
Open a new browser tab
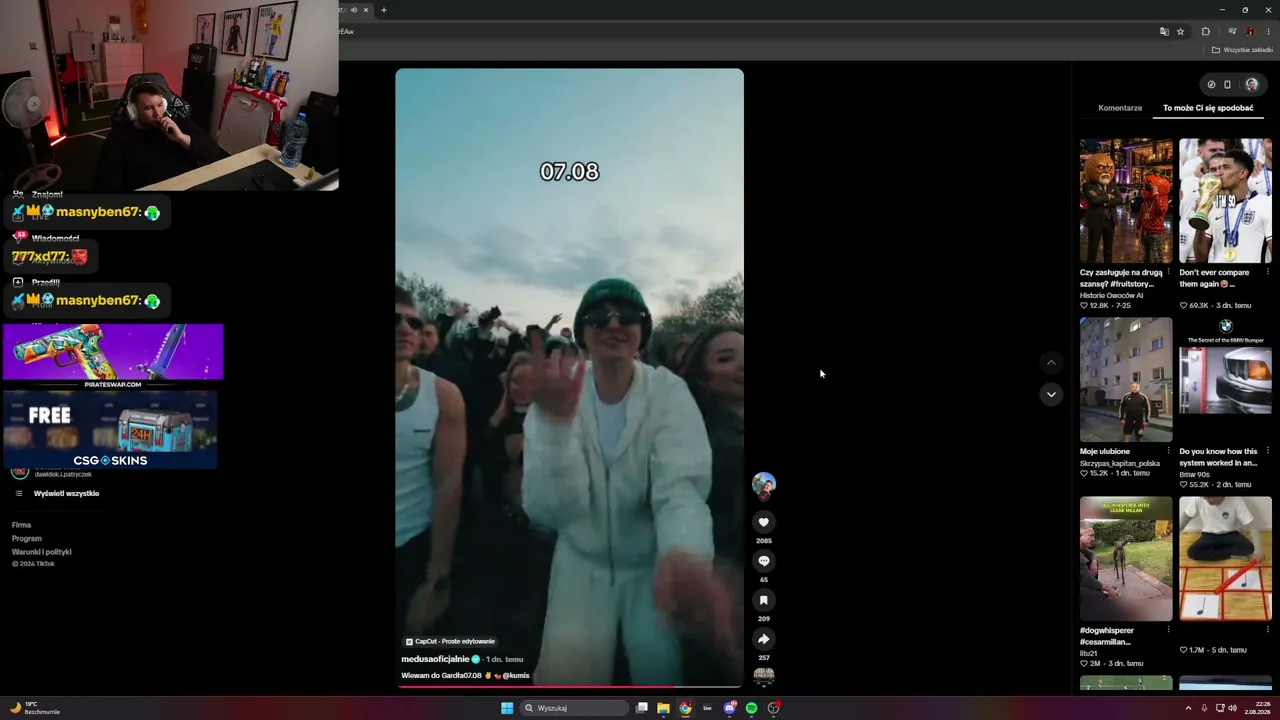pos(383,10)
